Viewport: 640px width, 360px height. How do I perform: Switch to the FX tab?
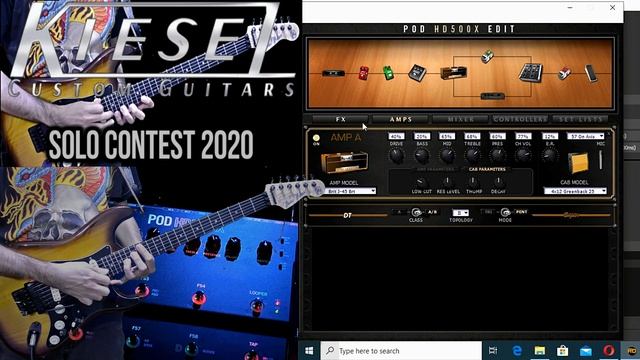(341, 119)
